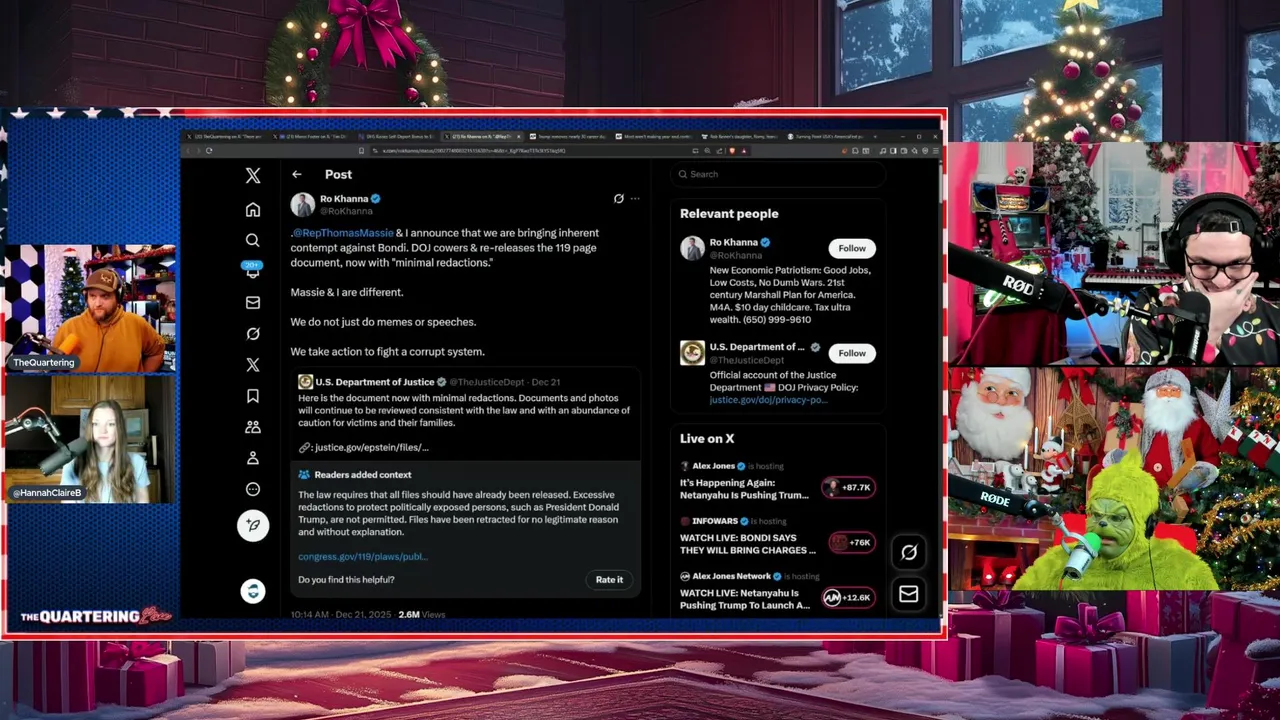Click the browser back arrow
Screen dimensions: 1280x720
pos(187,151)
